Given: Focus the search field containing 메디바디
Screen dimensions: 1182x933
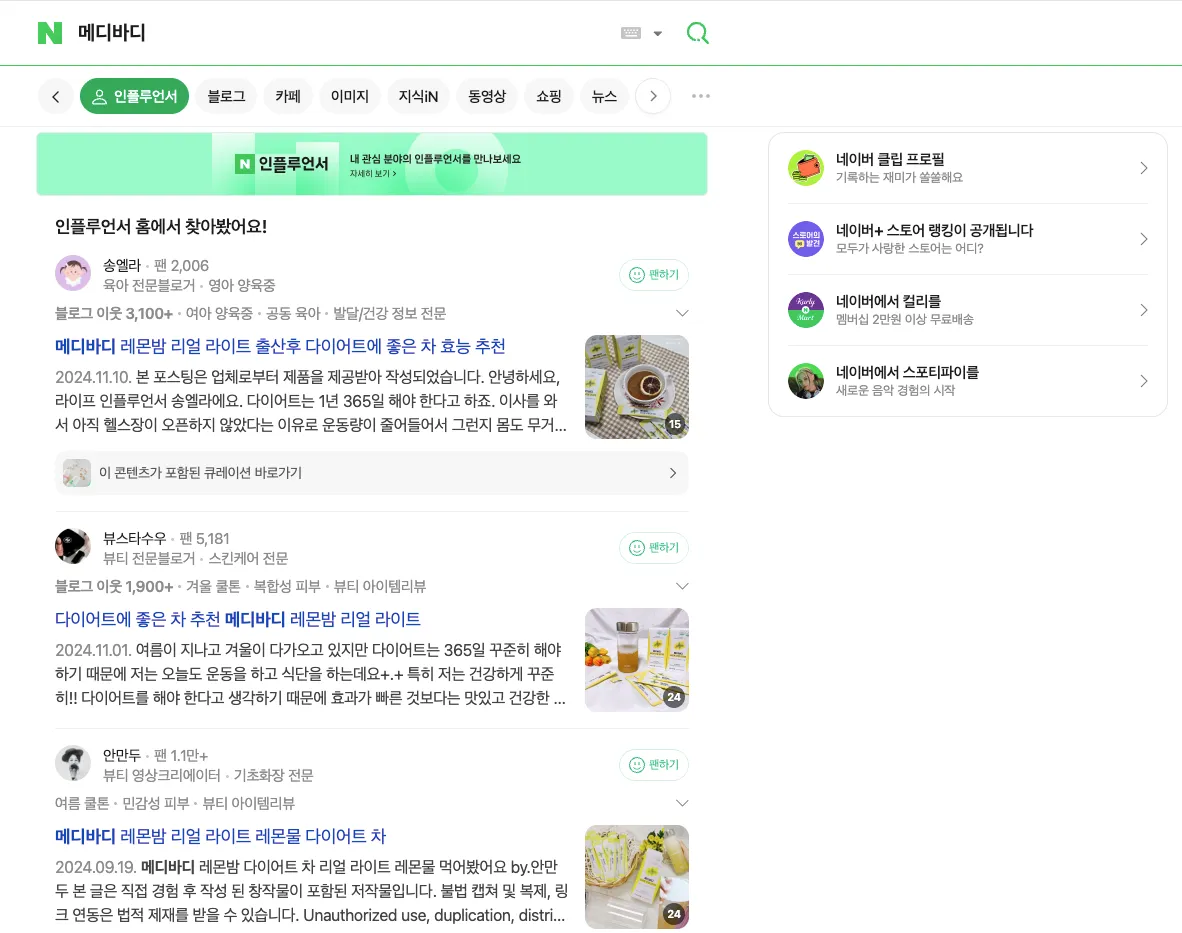Looking at the screenshot, I should [x=339, y=33].
